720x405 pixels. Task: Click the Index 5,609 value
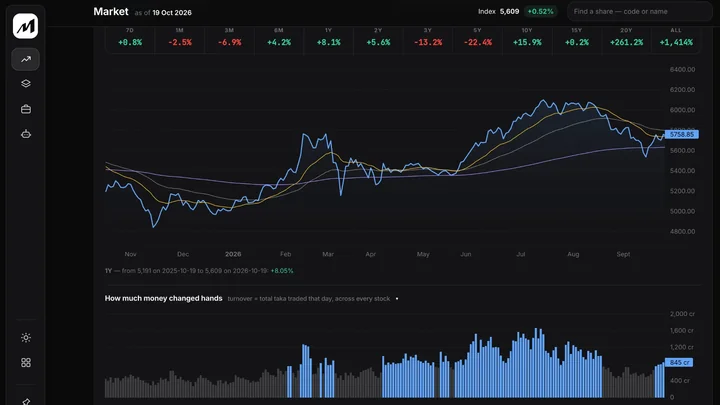(498, 11)
